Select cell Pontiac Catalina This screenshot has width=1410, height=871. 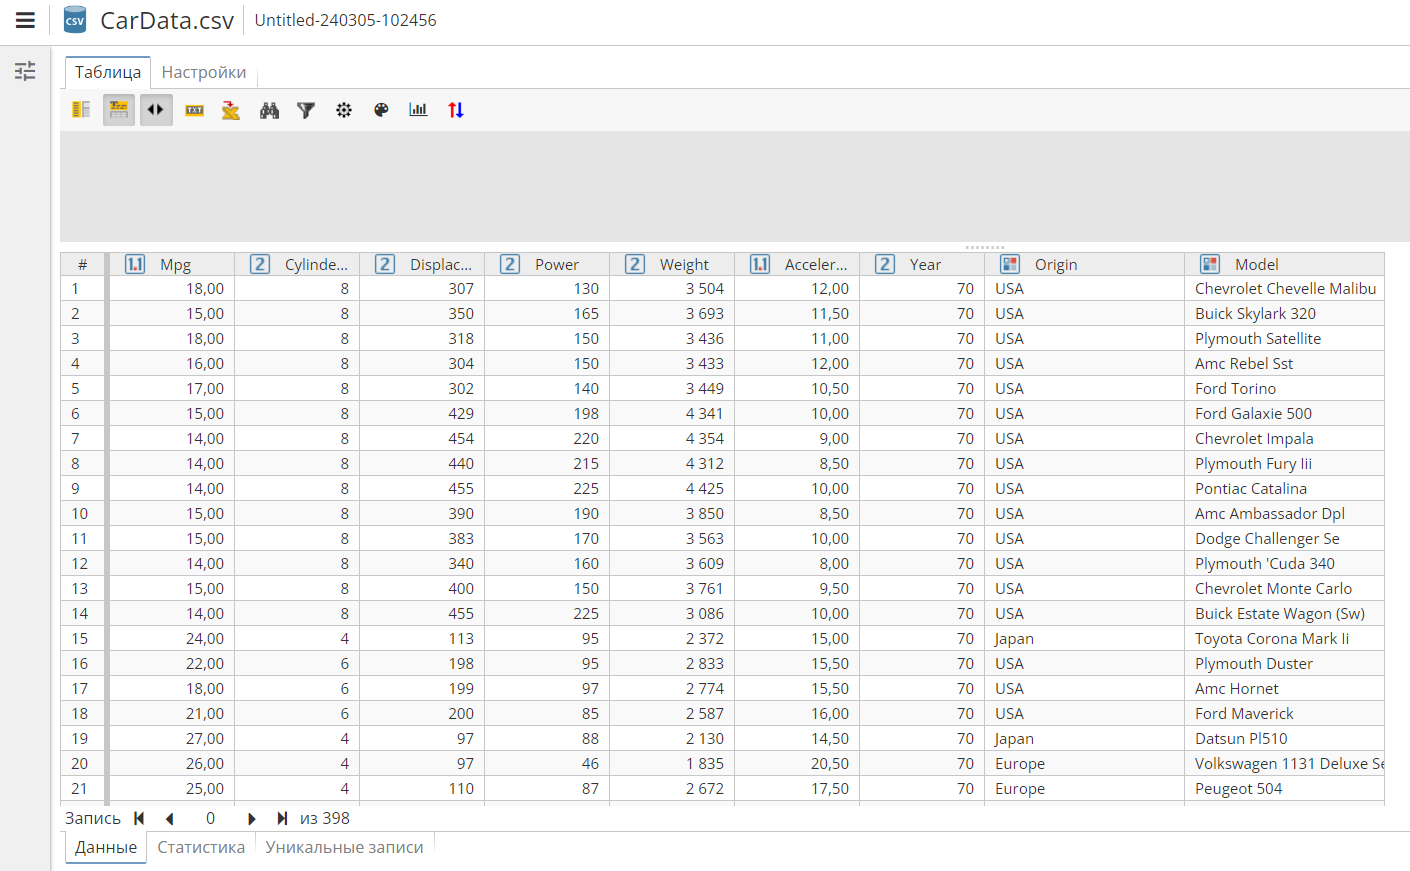[1285, 488]
